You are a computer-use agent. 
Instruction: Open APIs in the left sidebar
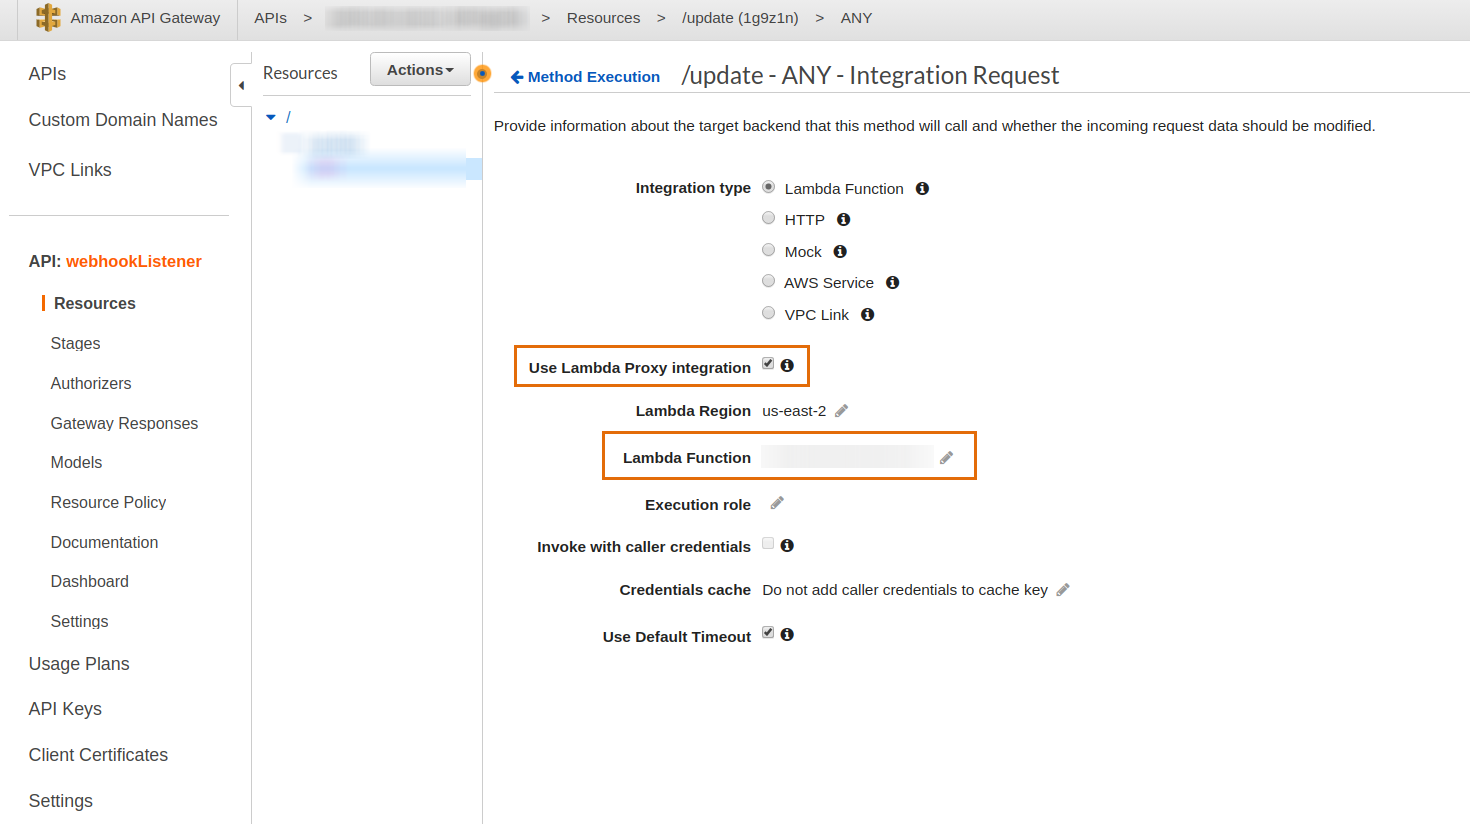coord(47,74)
